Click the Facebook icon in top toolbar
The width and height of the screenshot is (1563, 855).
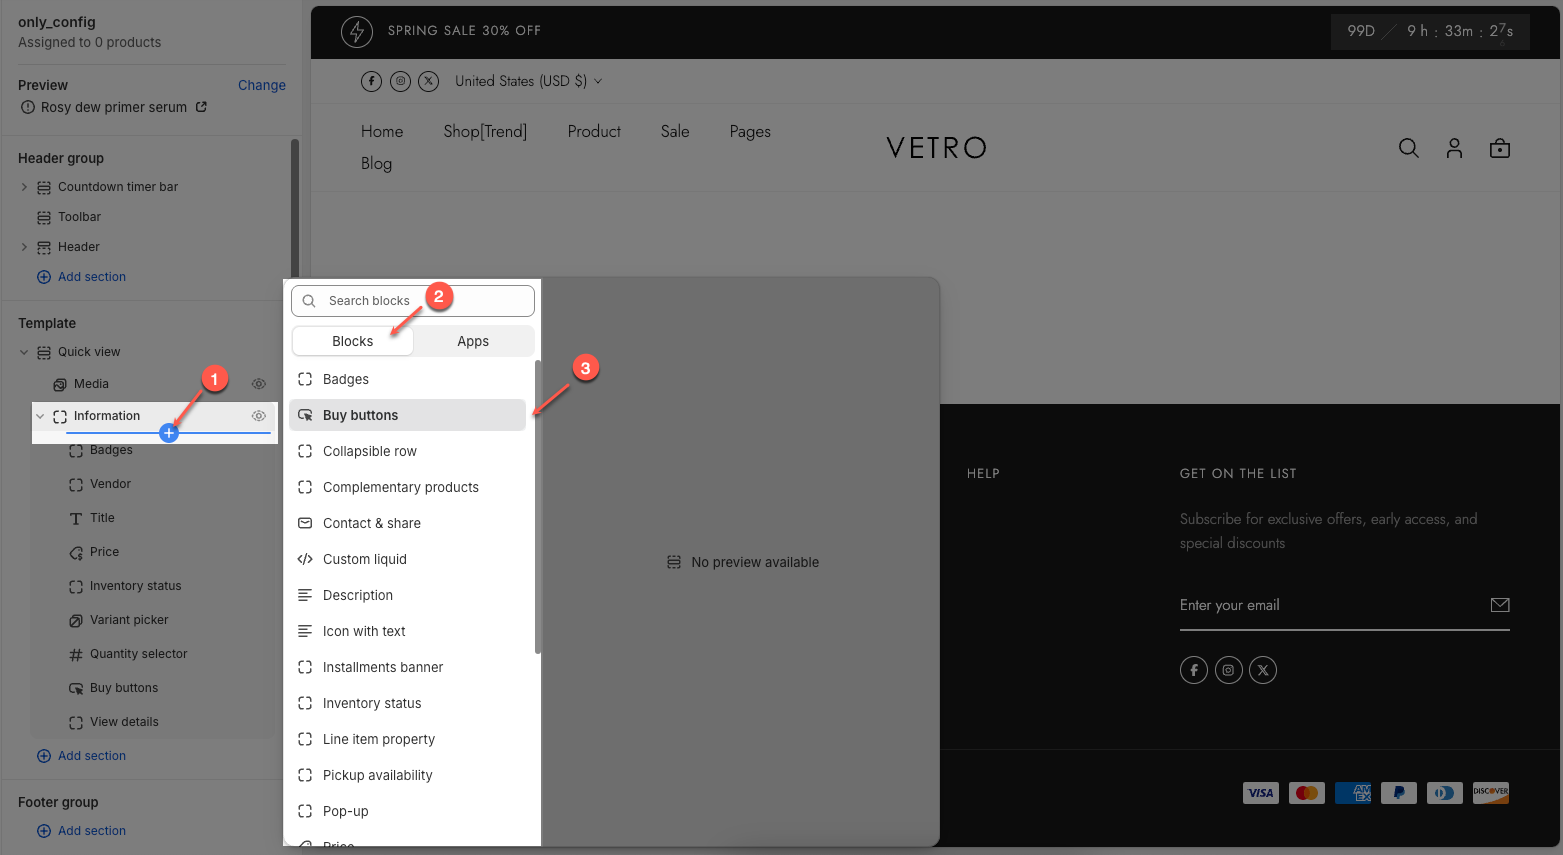371,81
